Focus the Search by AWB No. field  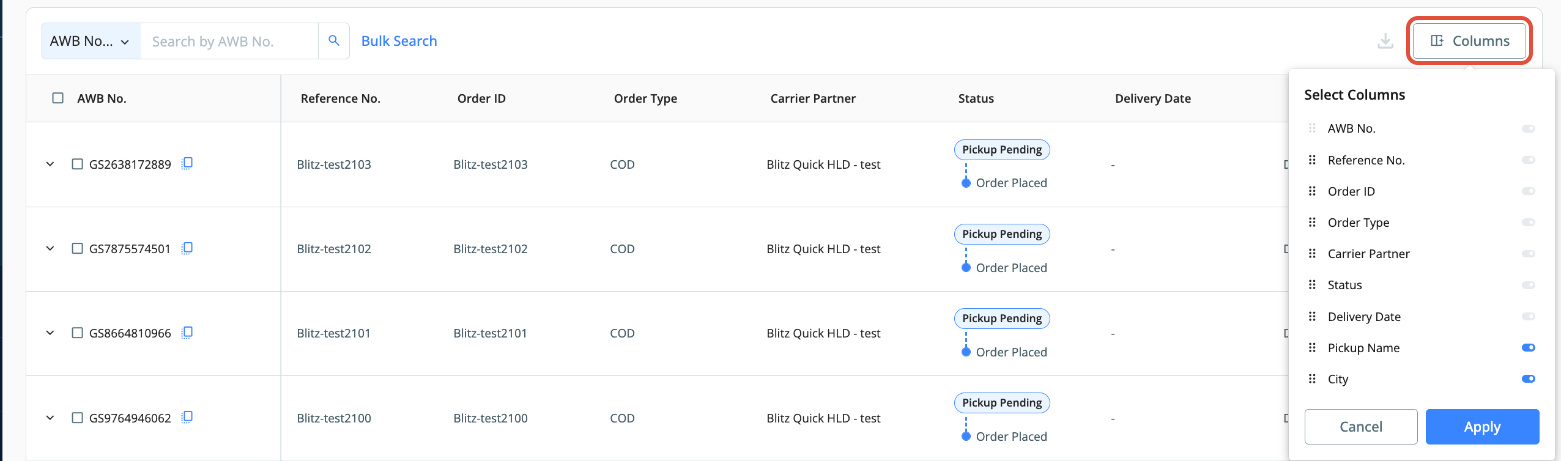[230, 41]
